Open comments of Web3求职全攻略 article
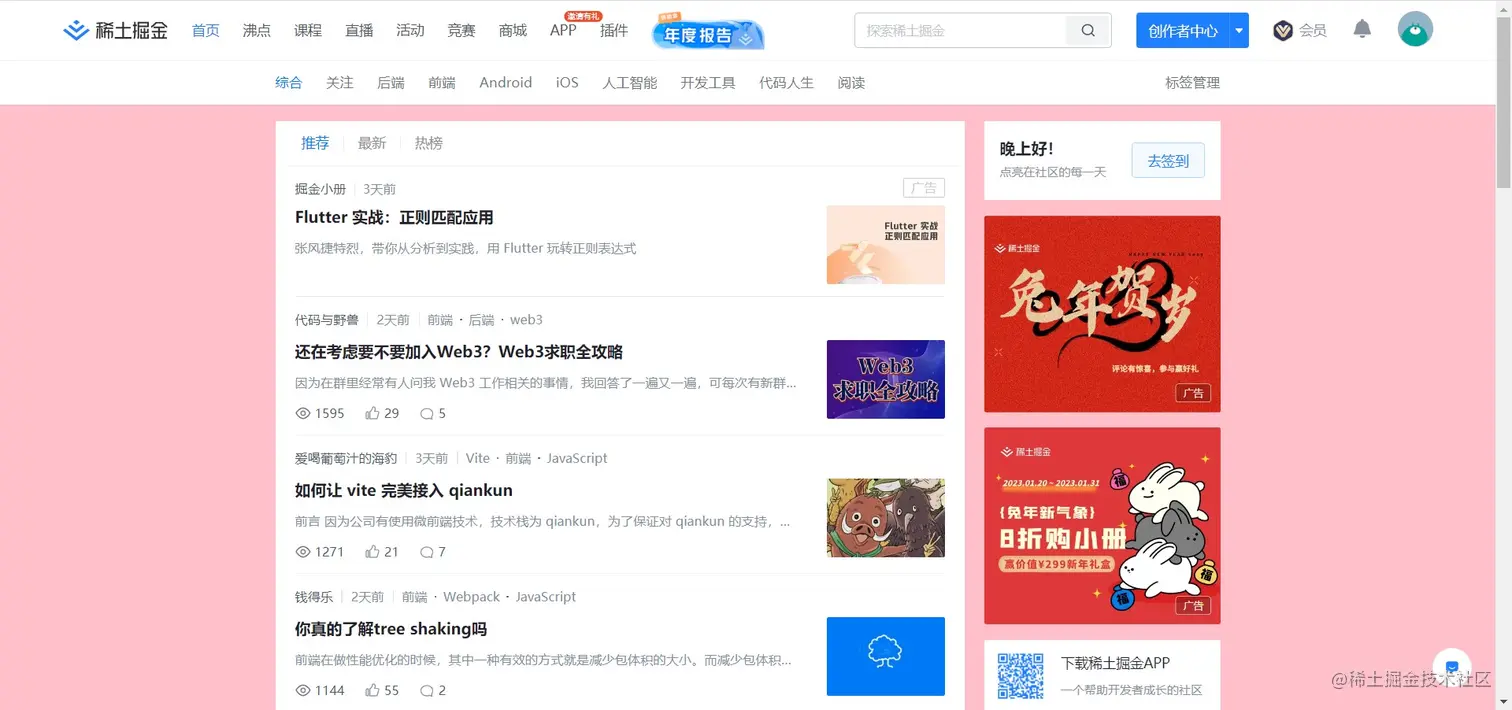The image size is (1512, 710). [427, 413]
